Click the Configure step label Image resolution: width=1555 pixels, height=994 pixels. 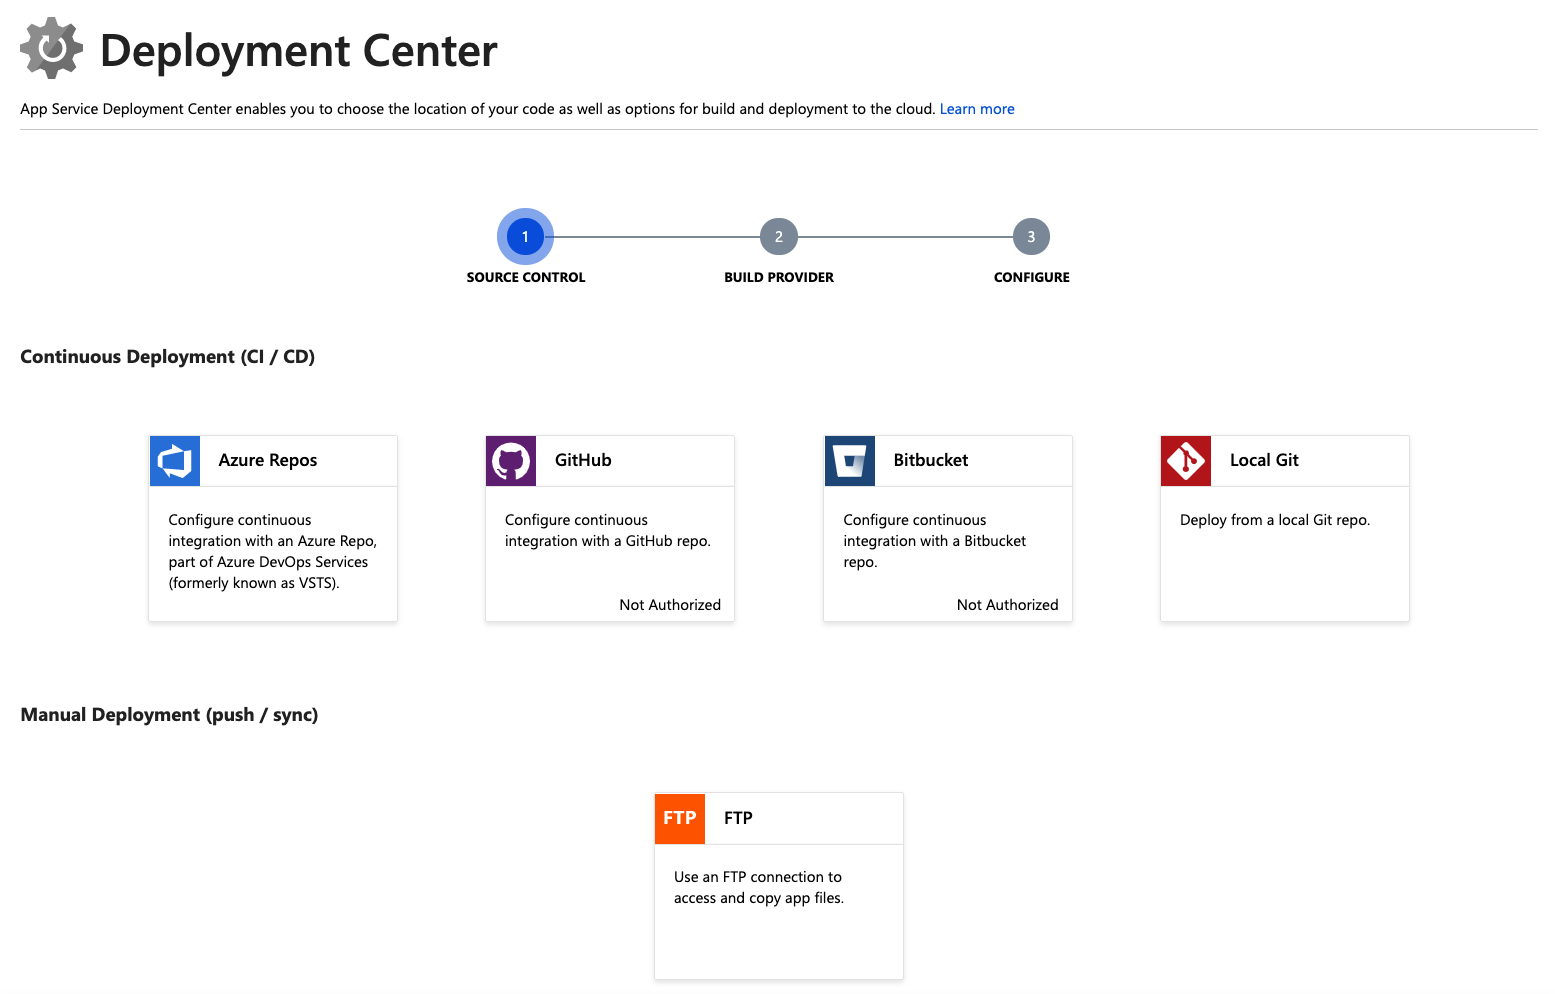point(1031,277)
